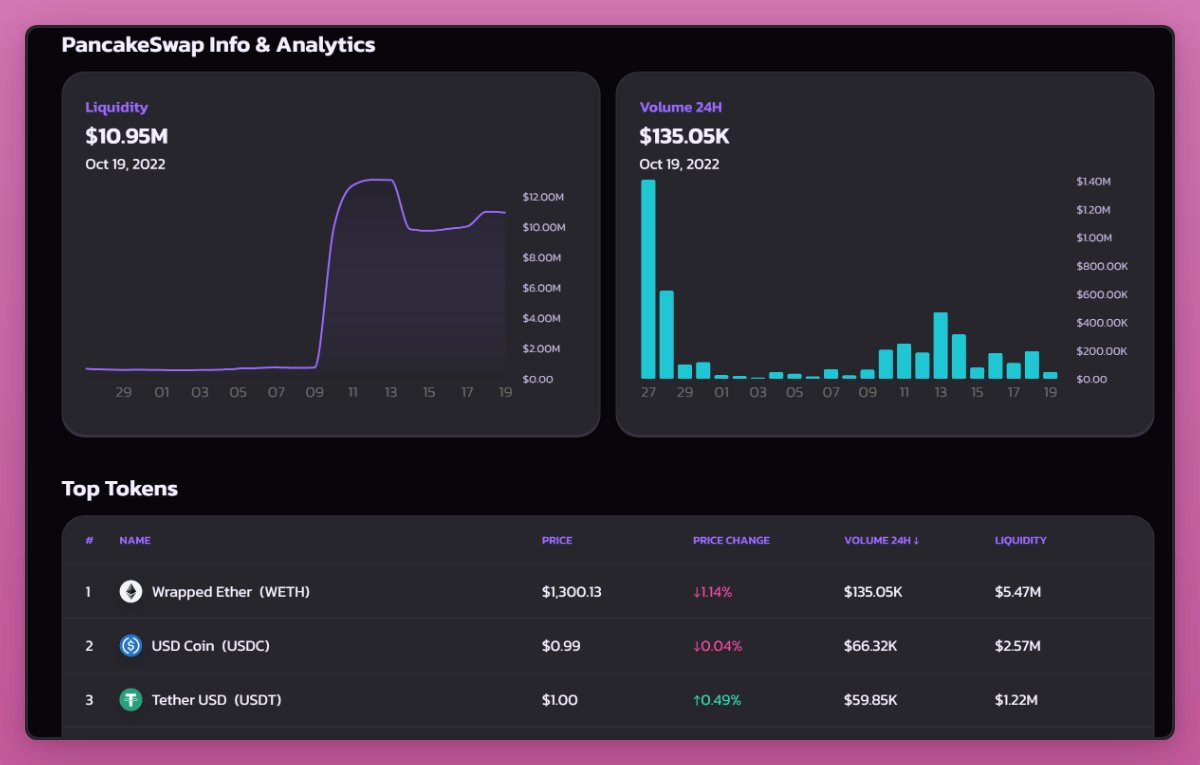Image resolution: width=1200 pixels, height=765 pixels.
Task: Click the Wrapped Ether token icon
Action: click(130, 591)
